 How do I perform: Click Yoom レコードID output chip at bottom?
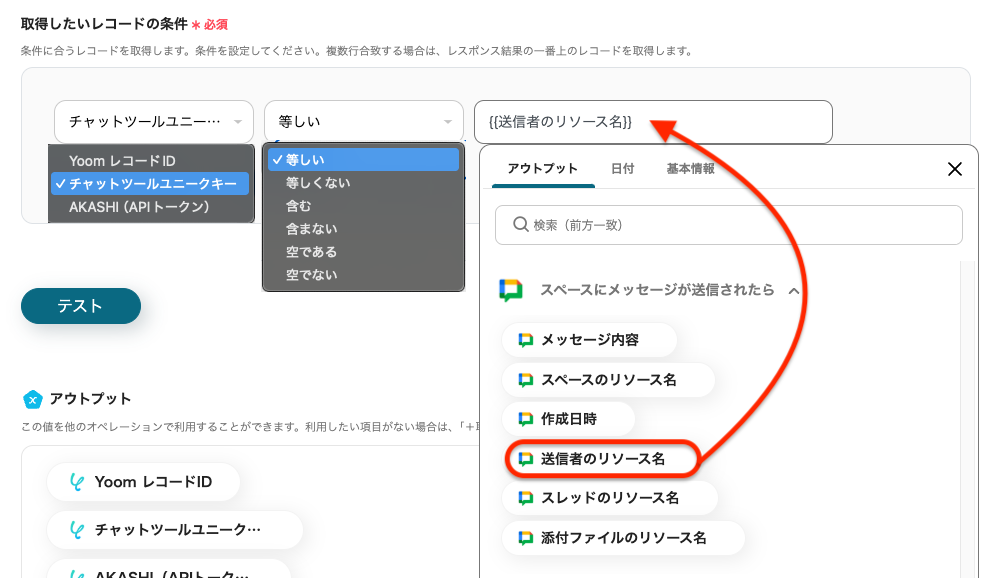(x=144, y=482)
